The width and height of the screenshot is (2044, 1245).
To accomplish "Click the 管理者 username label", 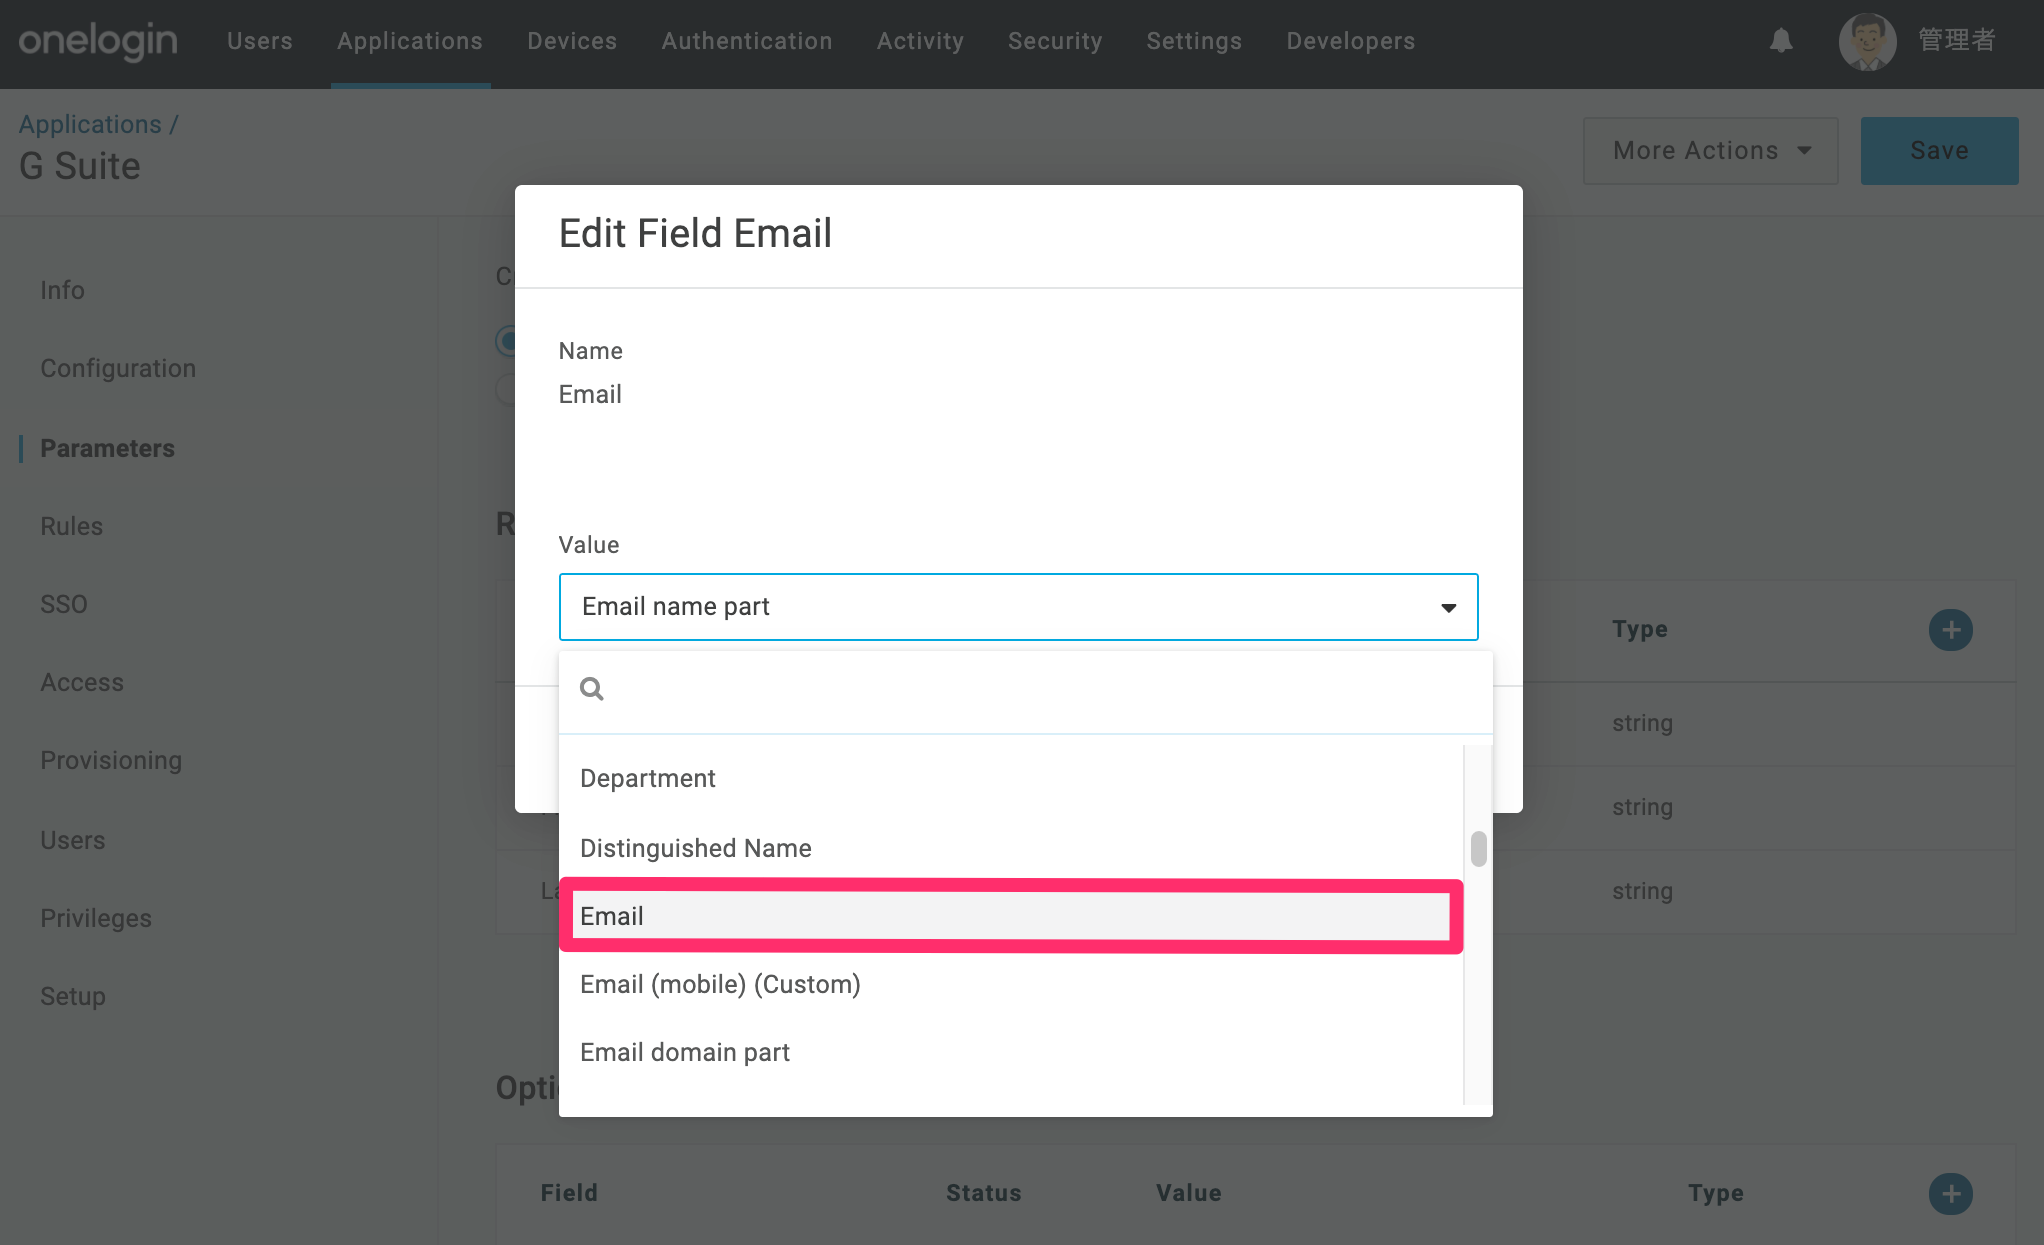I will click(1957, 41).
